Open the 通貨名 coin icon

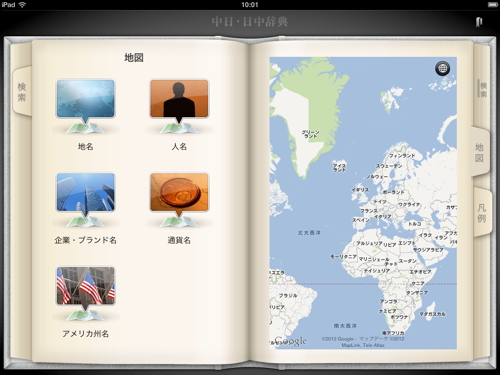click(179, 200)
